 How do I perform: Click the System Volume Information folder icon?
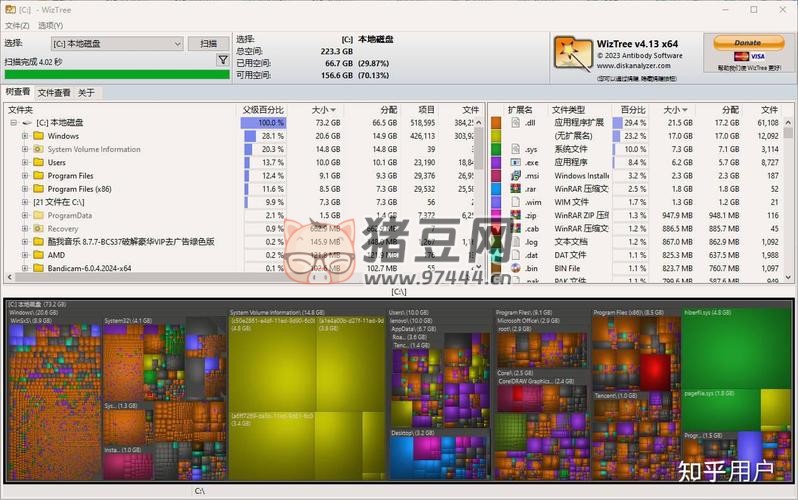38,149
